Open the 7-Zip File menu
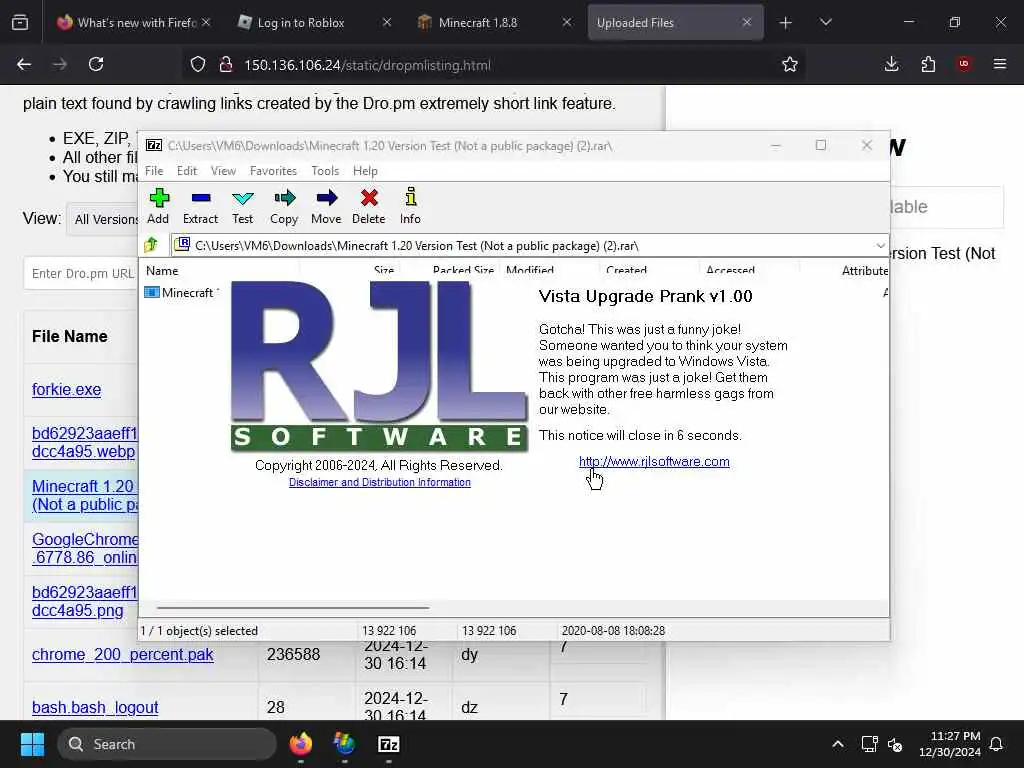1024x768 pixels. (x=154, y=170)
